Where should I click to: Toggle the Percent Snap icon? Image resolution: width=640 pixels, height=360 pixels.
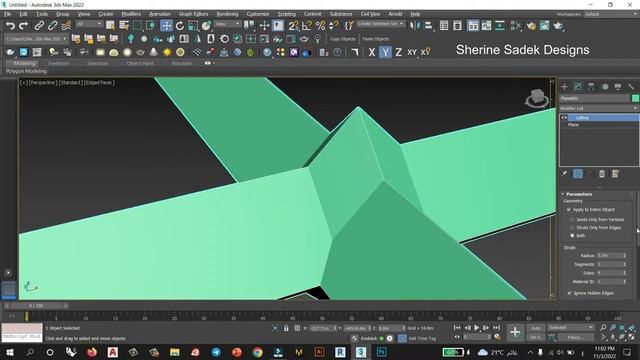click(x=320, y=26)
